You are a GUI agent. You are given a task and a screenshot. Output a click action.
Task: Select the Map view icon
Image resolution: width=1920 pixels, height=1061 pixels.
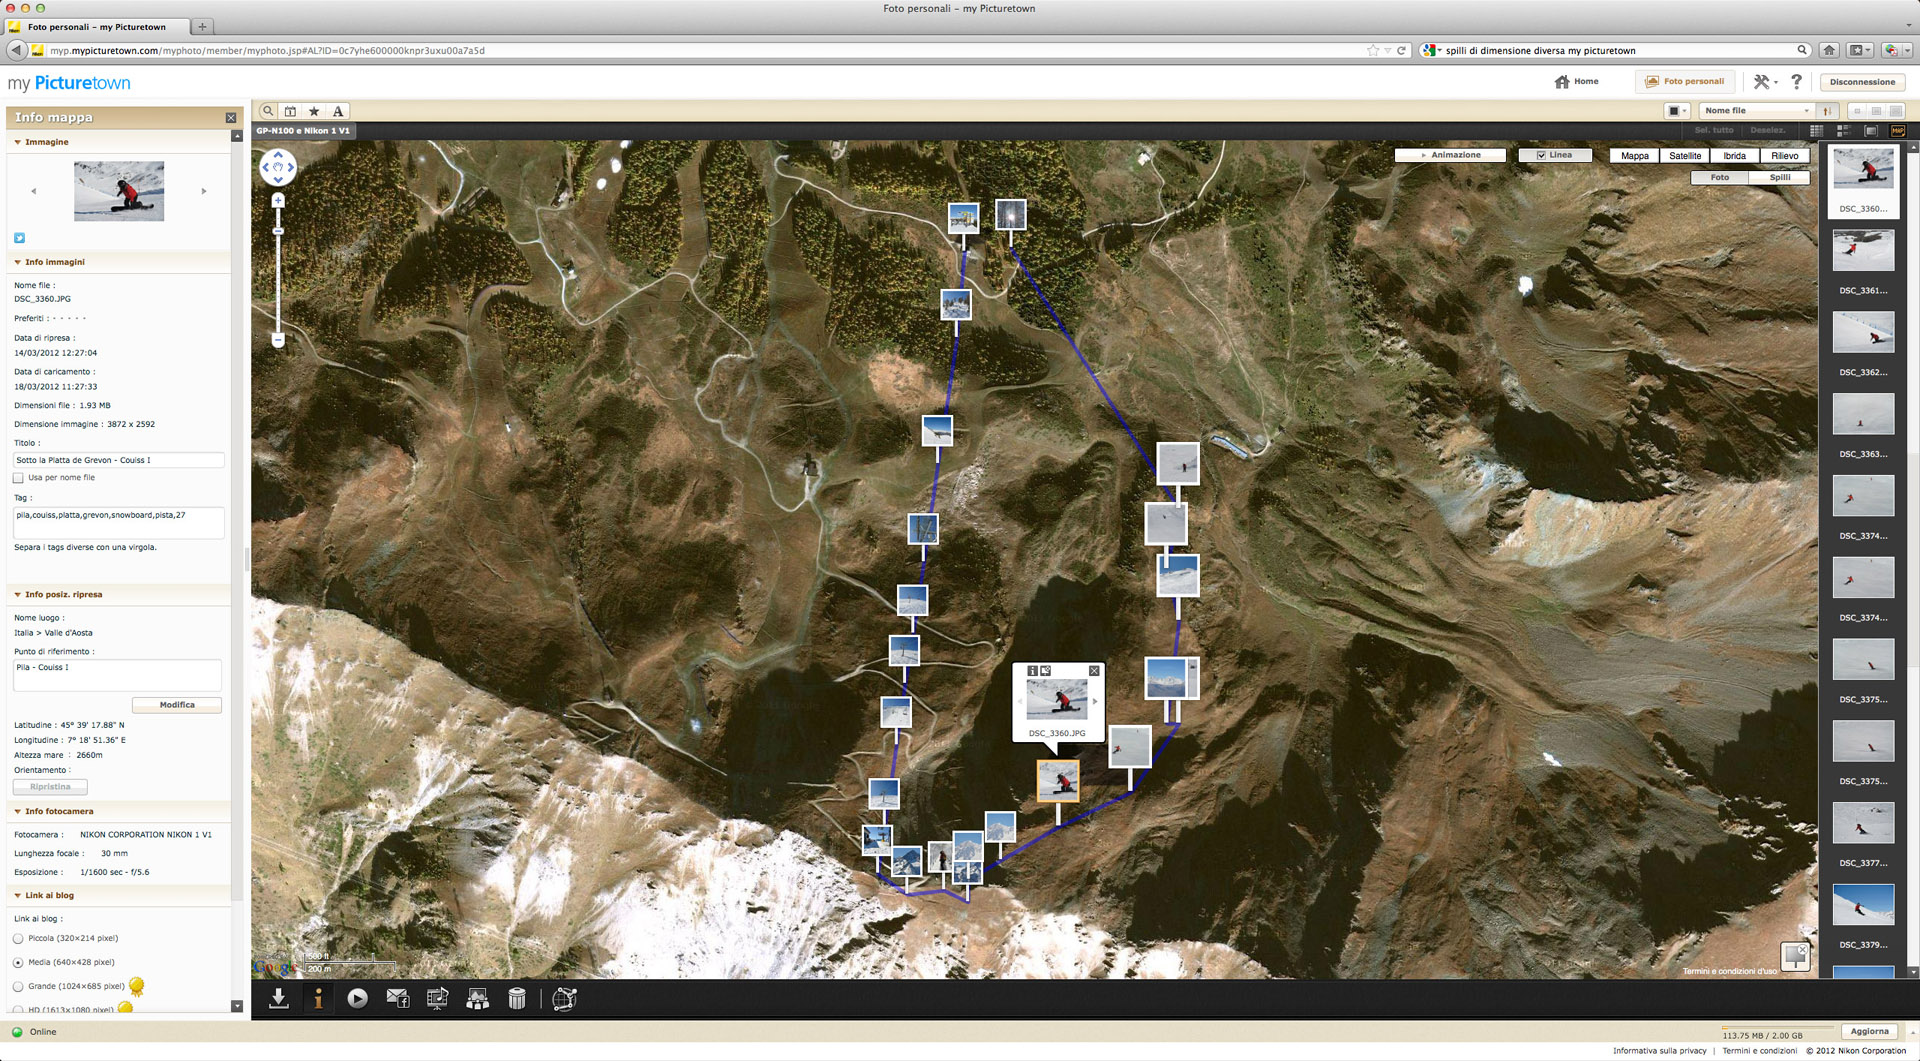click(1898, 131)
